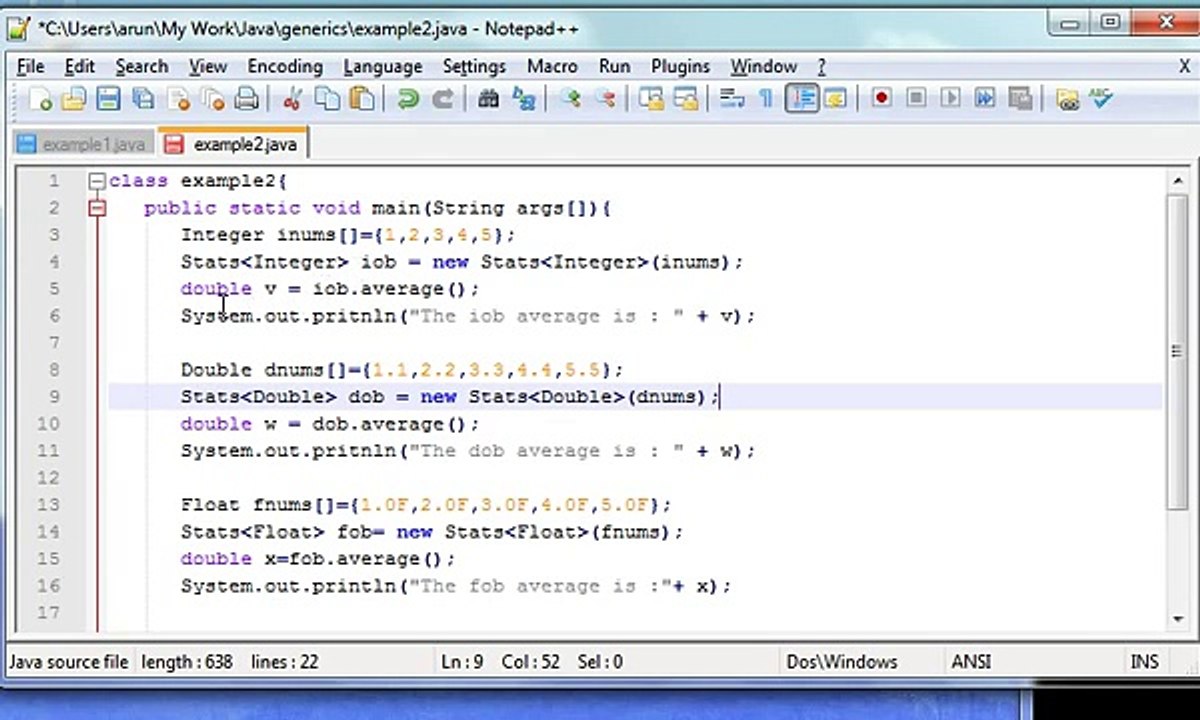Toggle the Word wrap toolbar button

(732, 99)
